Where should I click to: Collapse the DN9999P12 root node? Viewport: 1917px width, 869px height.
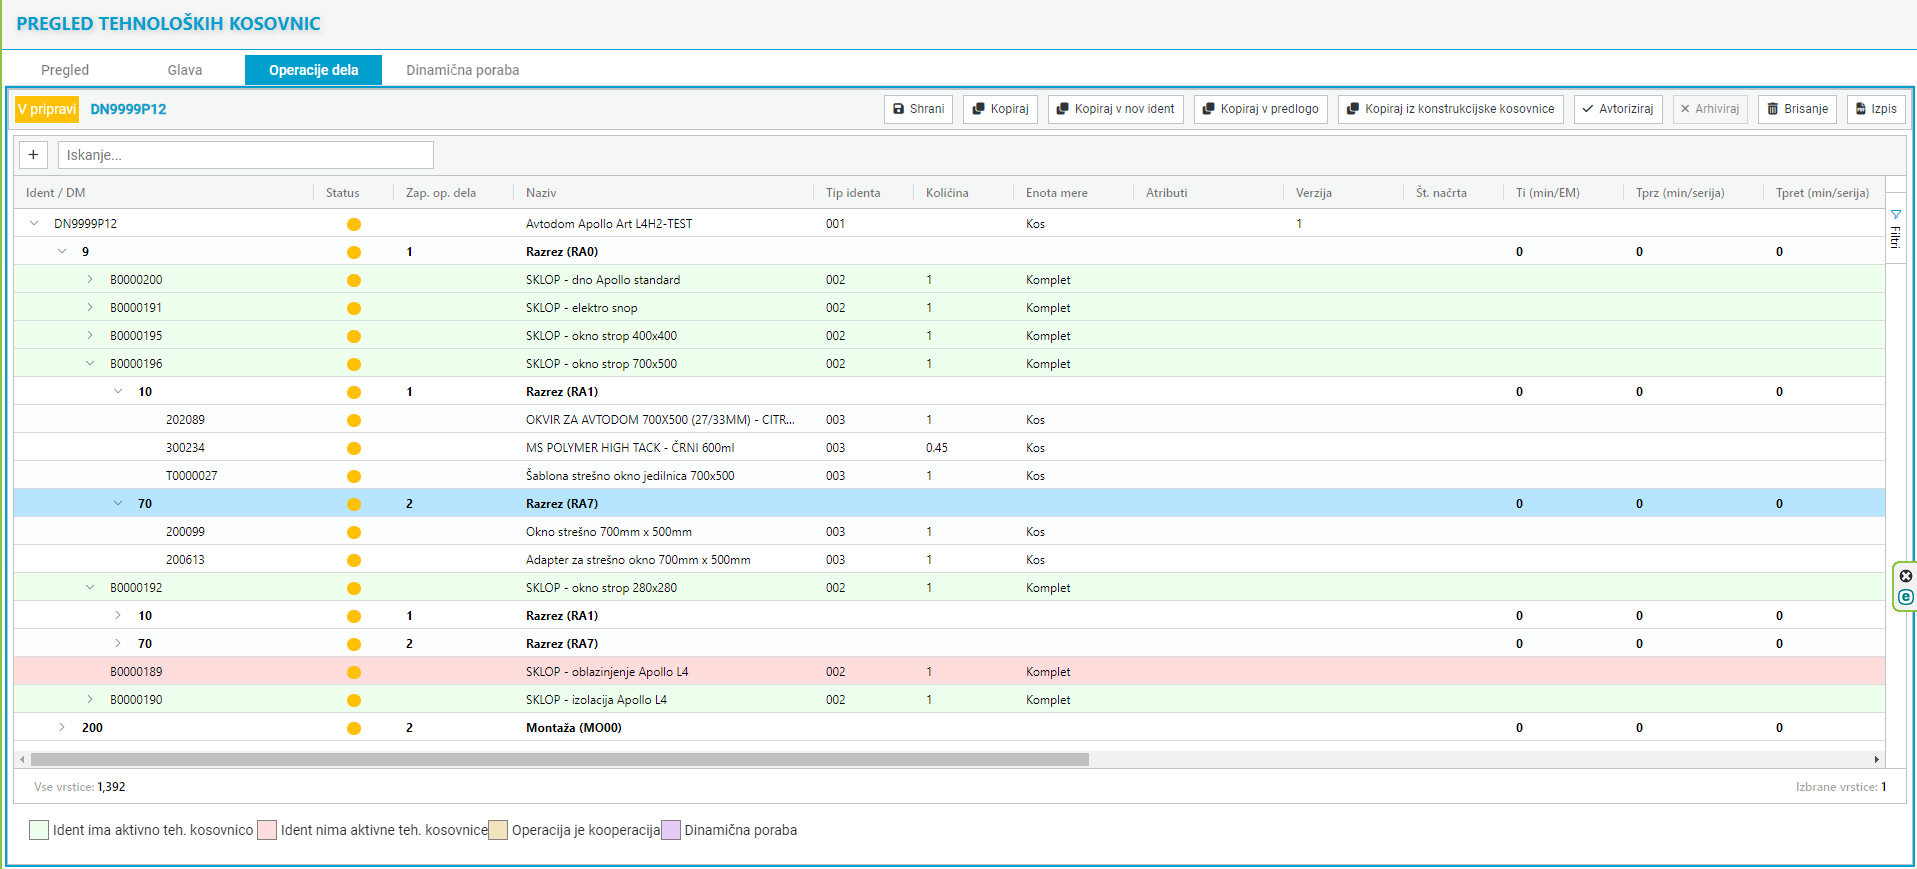tap(35, 224)
